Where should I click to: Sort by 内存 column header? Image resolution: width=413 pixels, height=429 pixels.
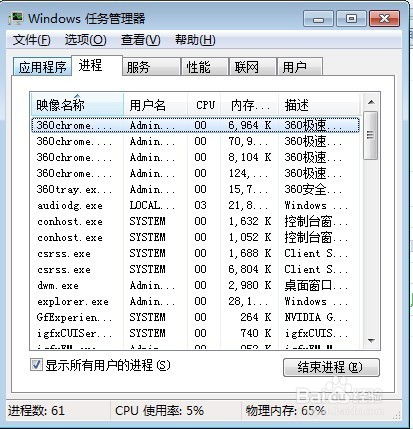(249, 105)
